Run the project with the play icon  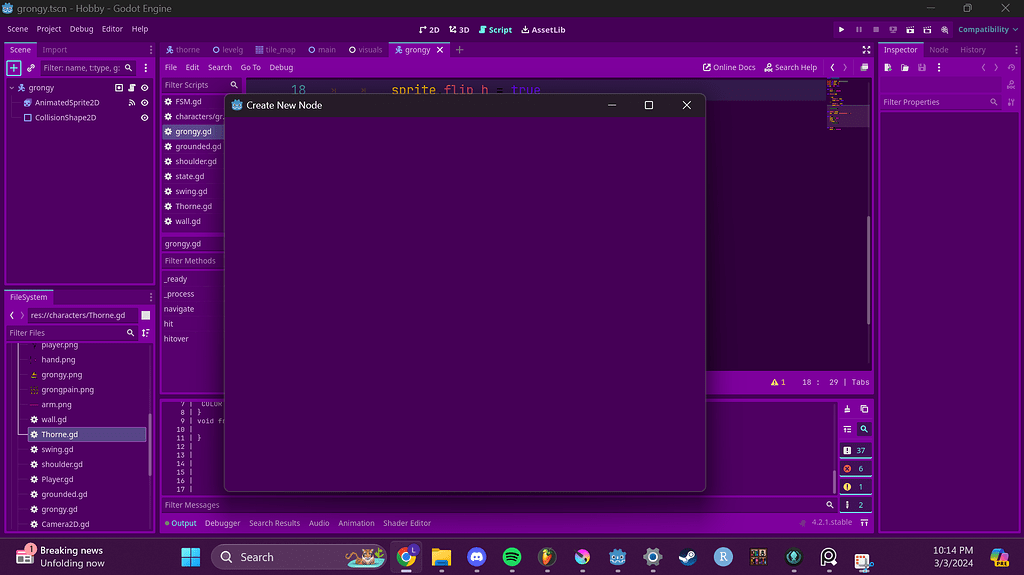[841, 29]
